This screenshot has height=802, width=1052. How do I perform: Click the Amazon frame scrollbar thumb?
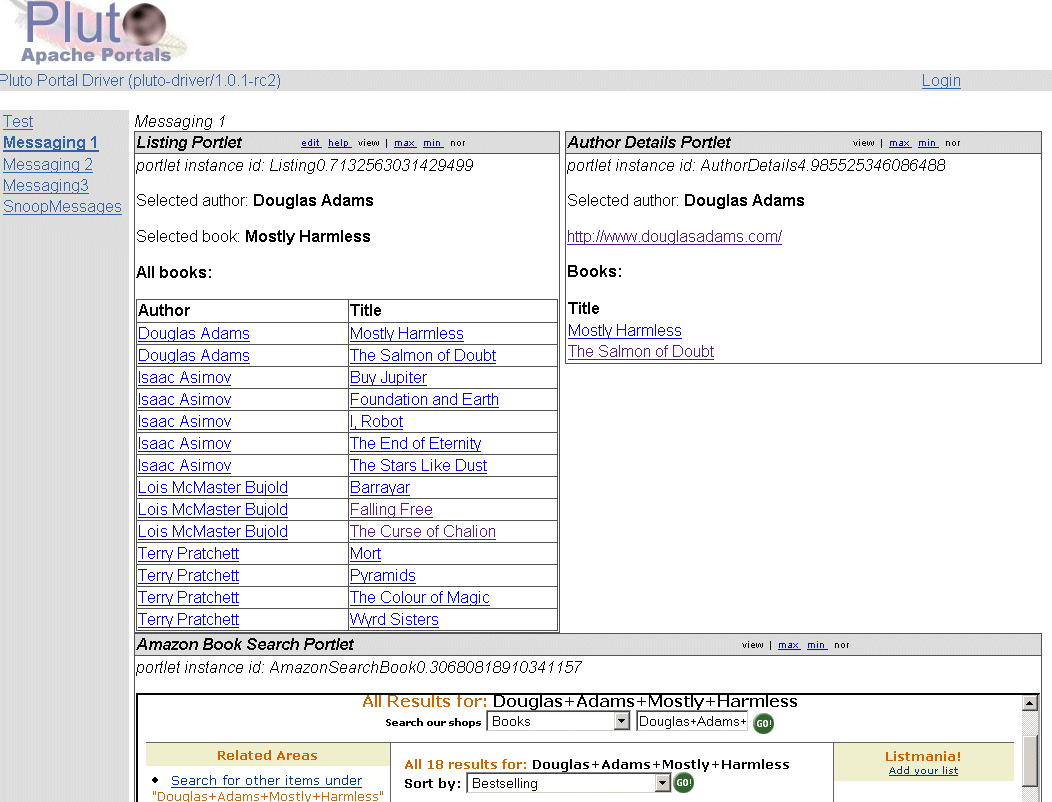tap(1030, 759)
